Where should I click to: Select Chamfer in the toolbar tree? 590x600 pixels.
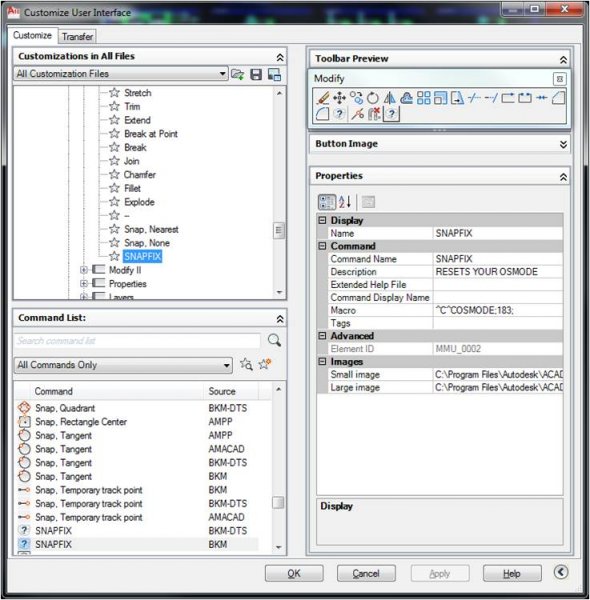pos(140,175)
